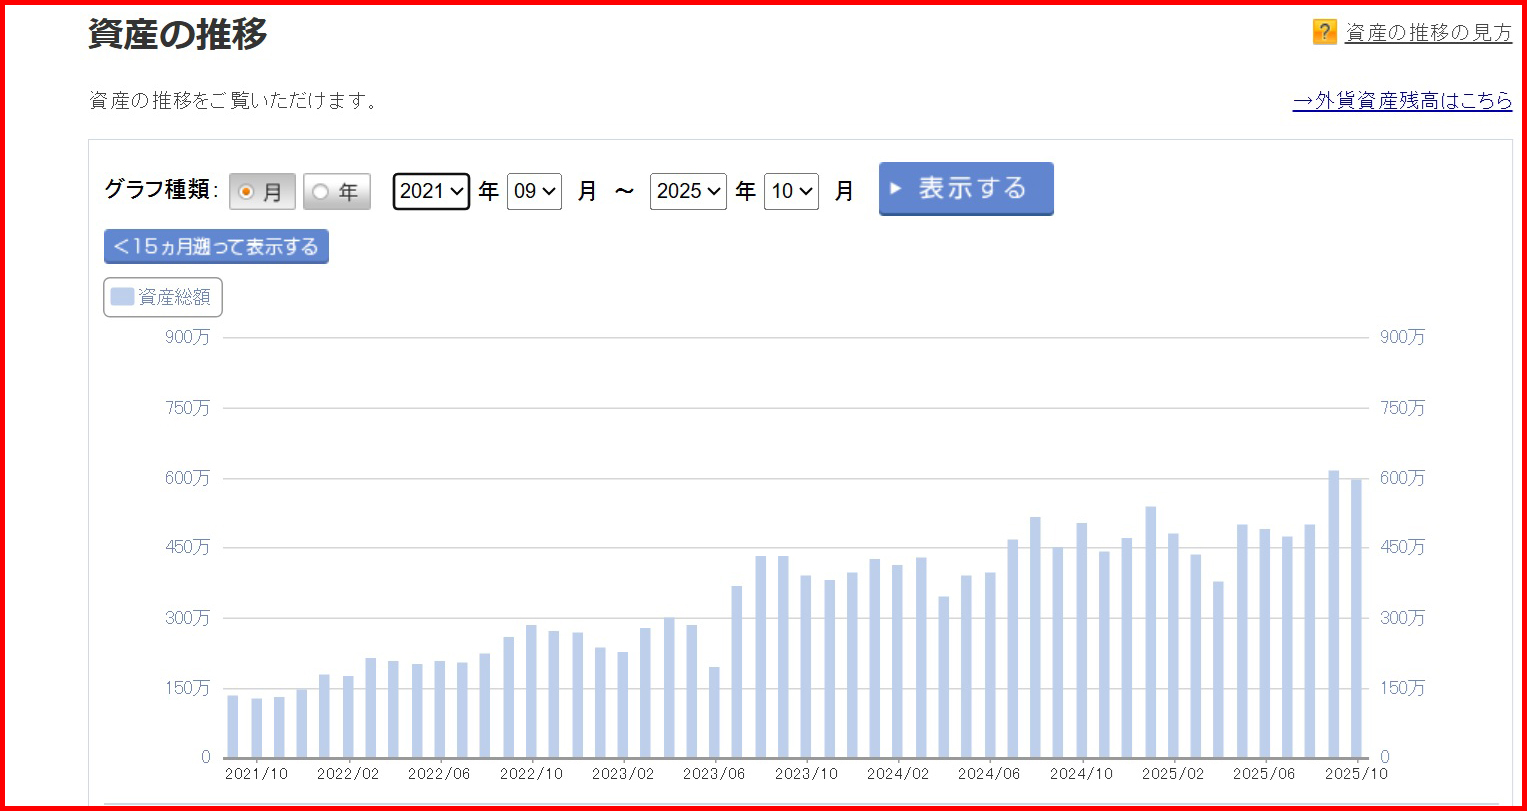Follow the 外貨資産残高はこちら link
1527x811 pixels.
pyautogui.click(x=1402, y=101)
